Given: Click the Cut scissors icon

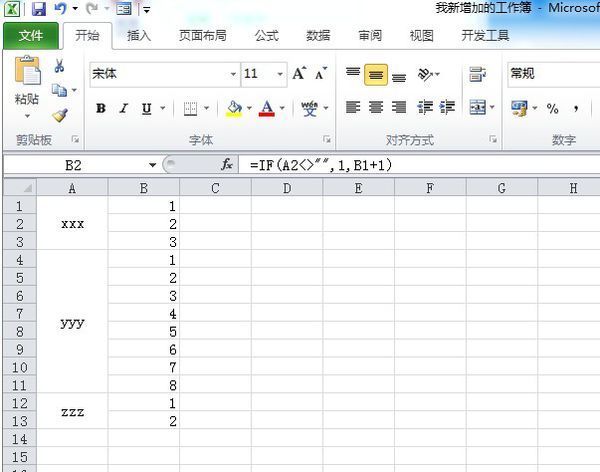Looking at the screenshot, I should (x=59, y=66).
